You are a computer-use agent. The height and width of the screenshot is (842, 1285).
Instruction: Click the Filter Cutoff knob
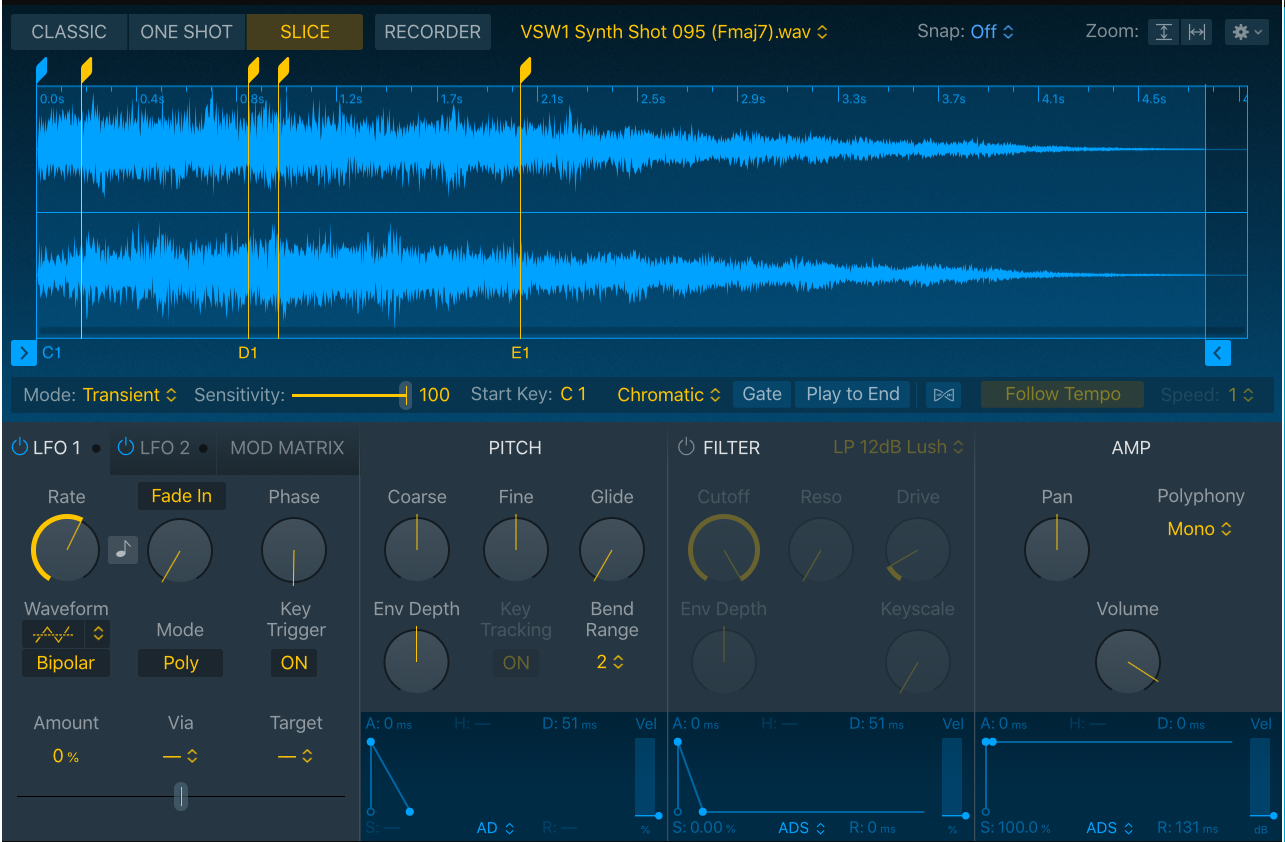[x=724, y=550]
